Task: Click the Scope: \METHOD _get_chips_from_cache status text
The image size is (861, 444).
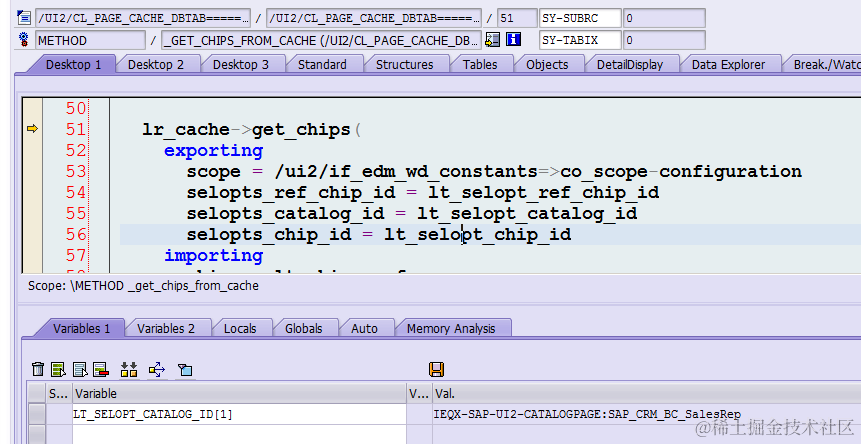Action: [x=143, y=286]
